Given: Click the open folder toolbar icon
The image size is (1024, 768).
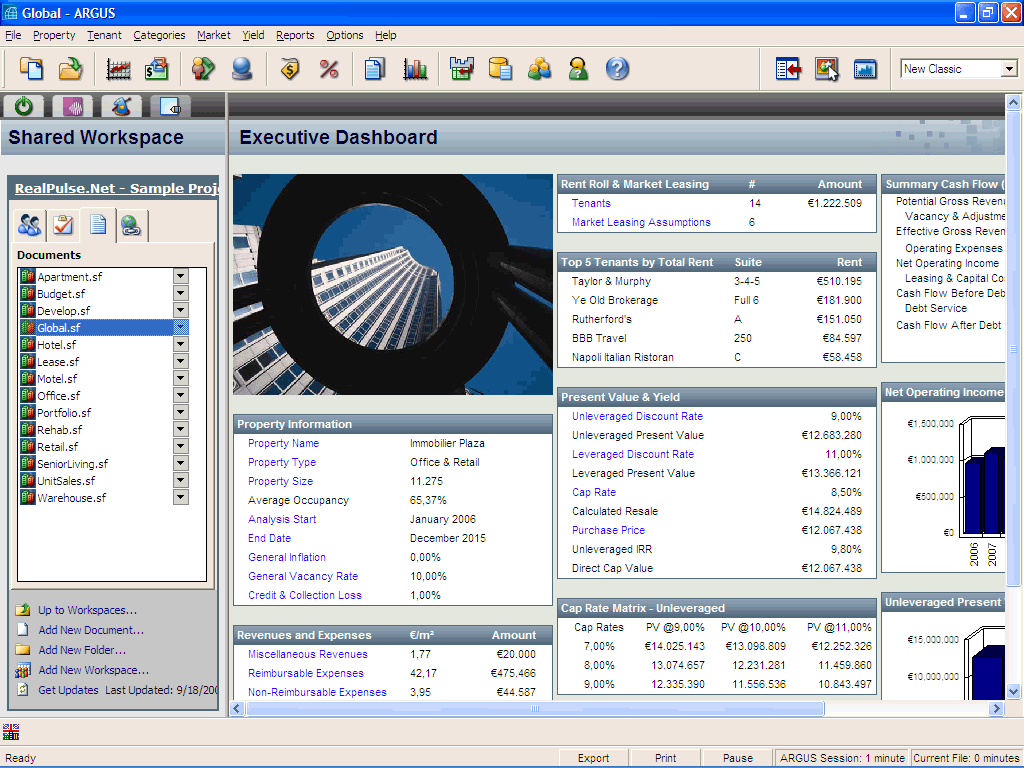Looking at the screenshot, I should pyautogui.click(x=70, y=69).
